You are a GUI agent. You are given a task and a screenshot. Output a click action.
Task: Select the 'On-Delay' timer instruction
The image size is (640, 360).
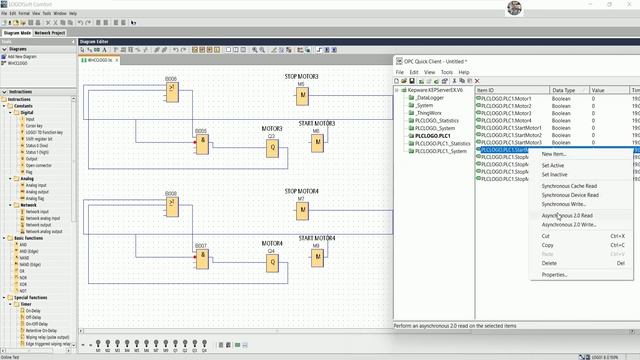click(33, 311)
